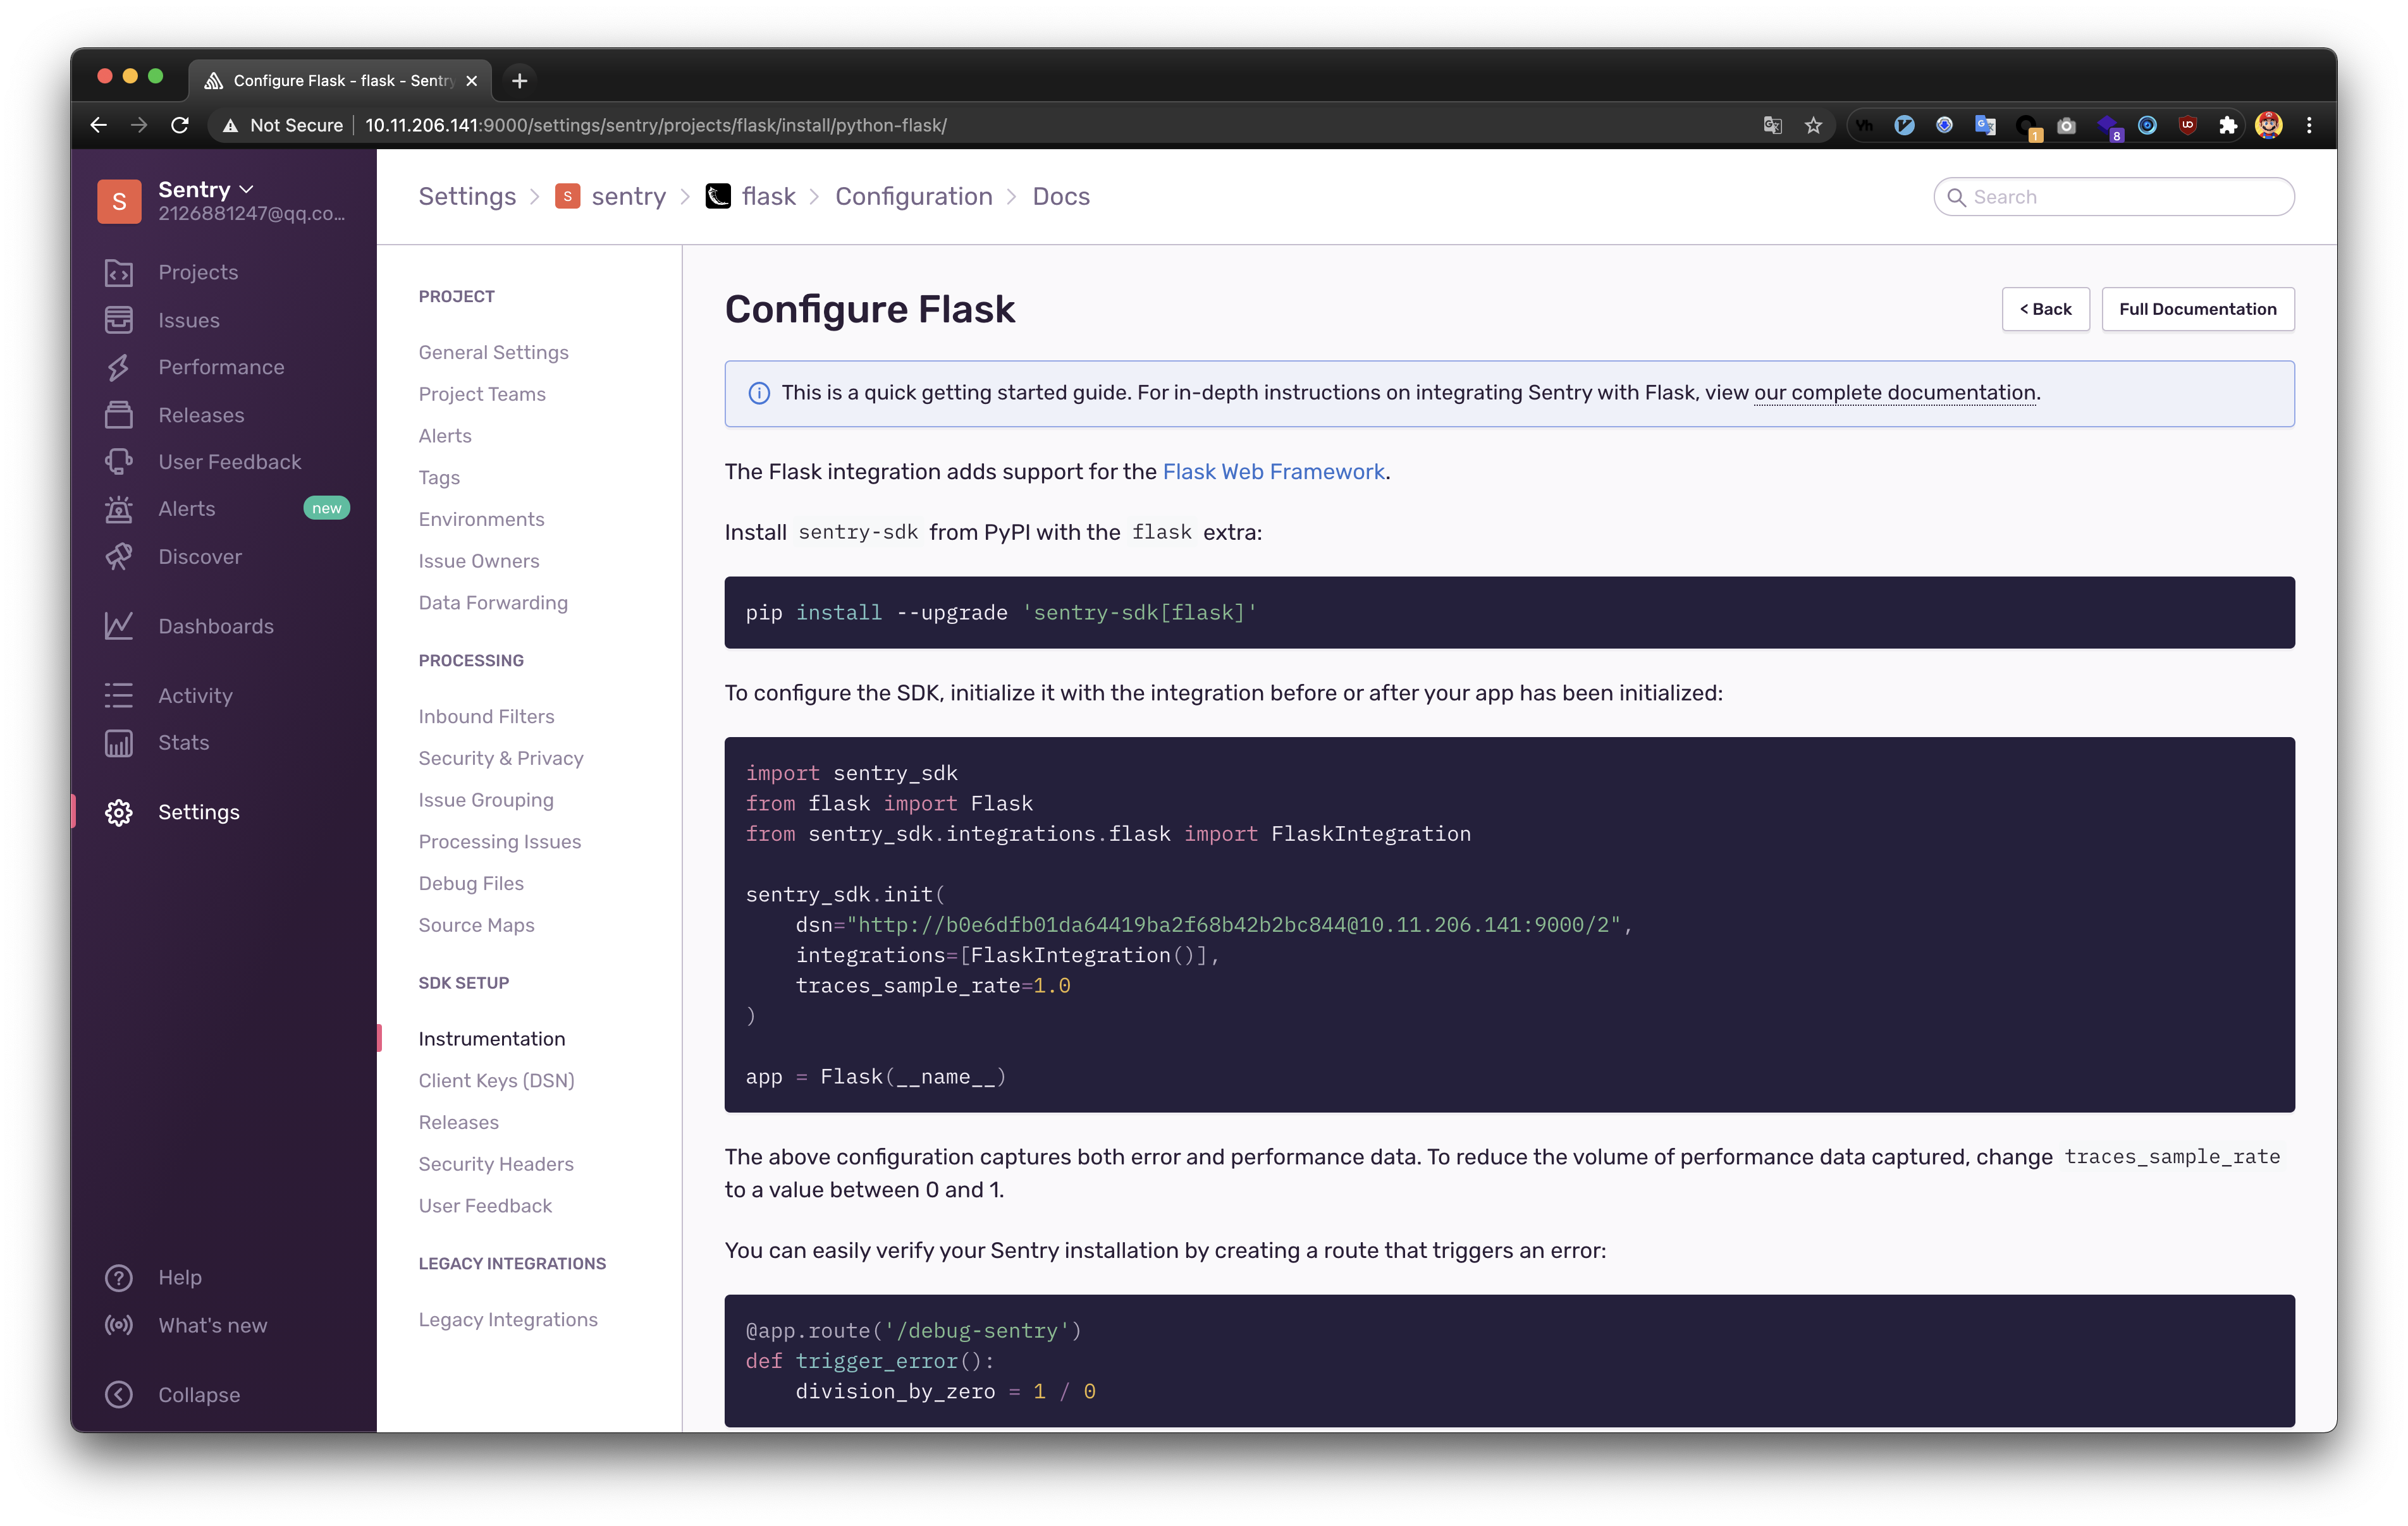The height and width of the screenshot is (1526, 2408).
Task: Click the Releases box icon
Action: pos(118,415)
